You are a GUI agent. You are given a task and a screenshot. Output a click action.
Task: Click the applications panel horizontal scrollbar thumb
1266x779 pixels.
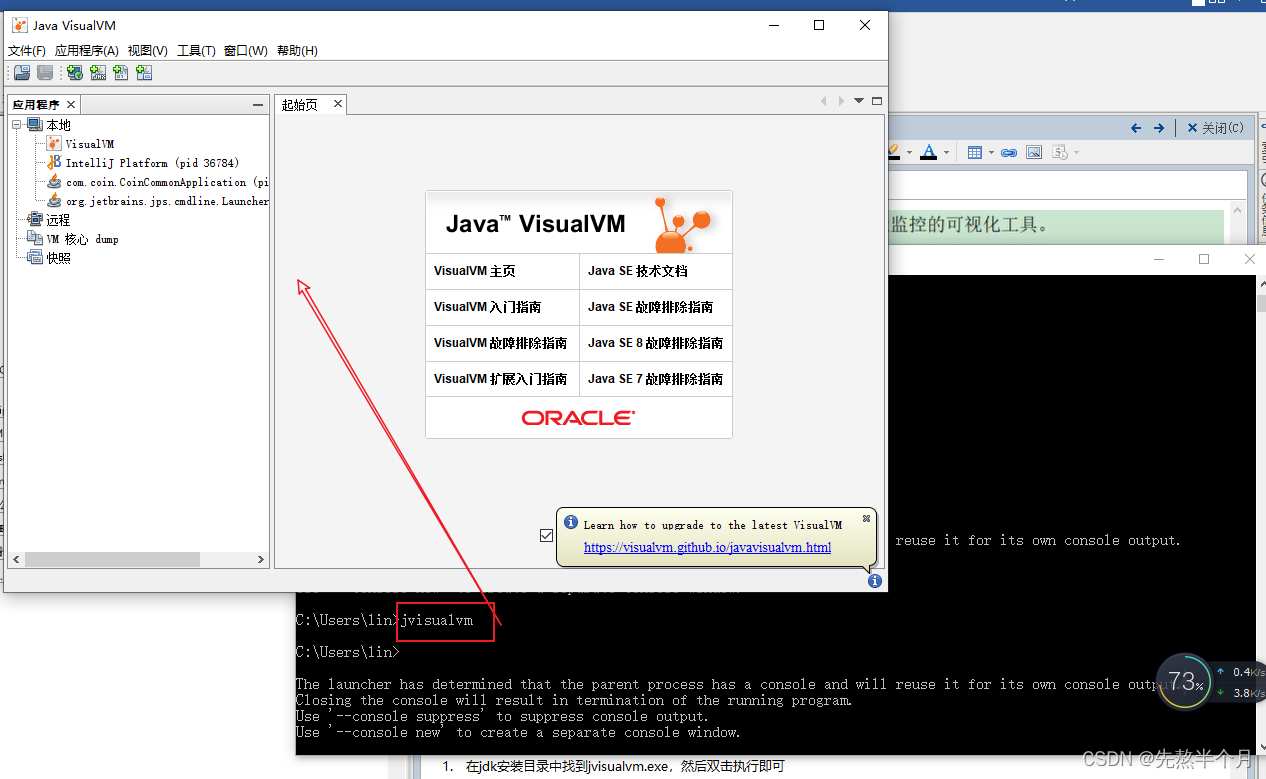112,560
